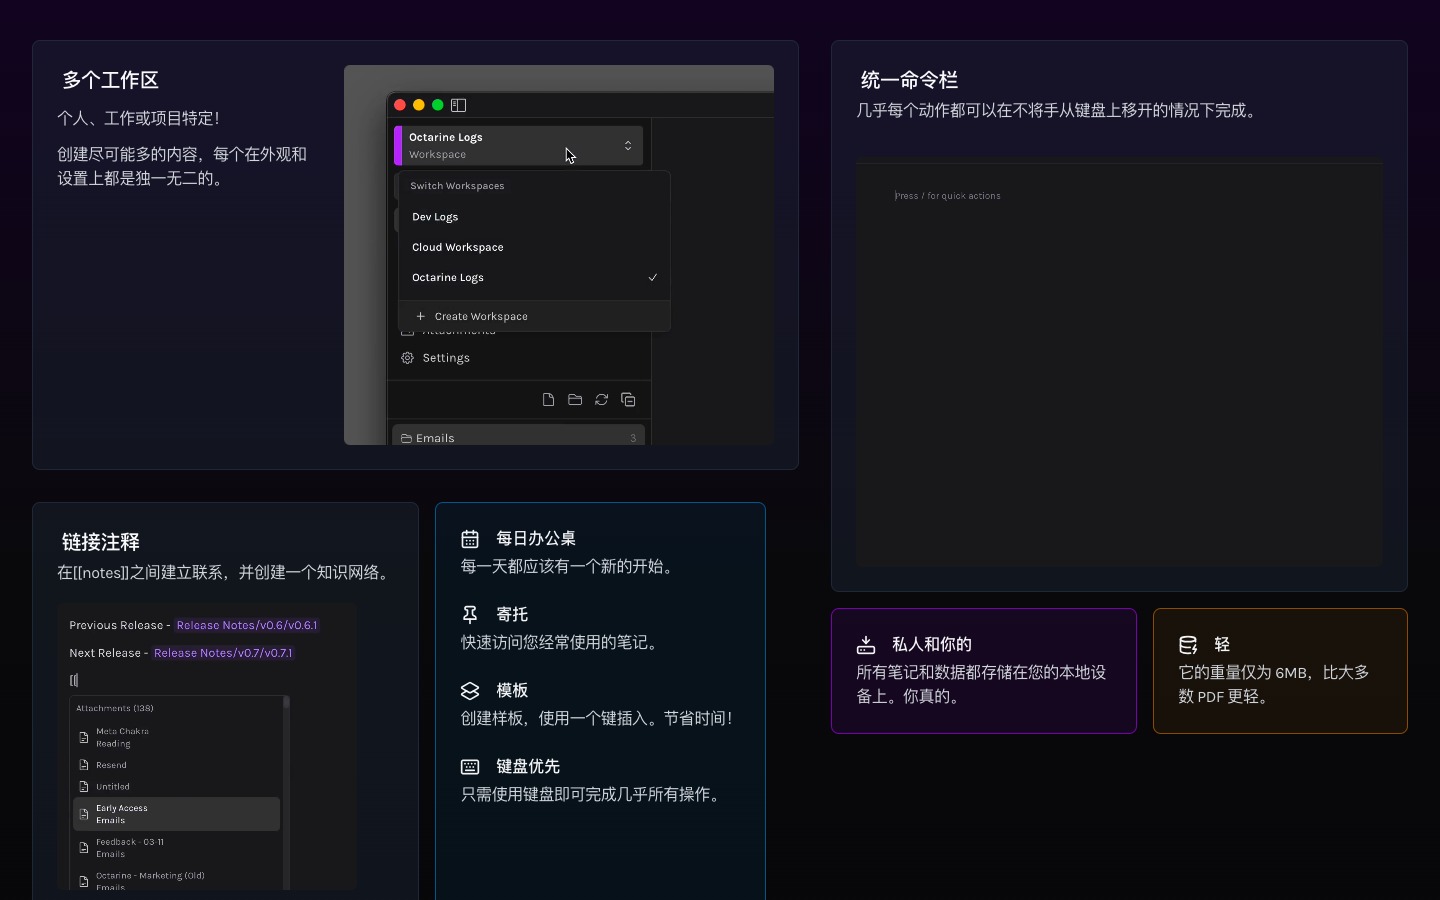Toggle the sidebar panel icon

coord(459,105)
